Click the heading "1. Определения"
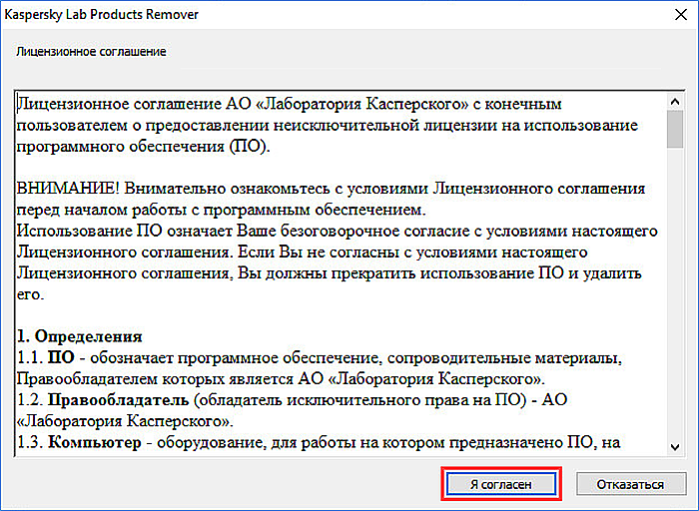This screenshot has height=511, width=699. [80, 336]
